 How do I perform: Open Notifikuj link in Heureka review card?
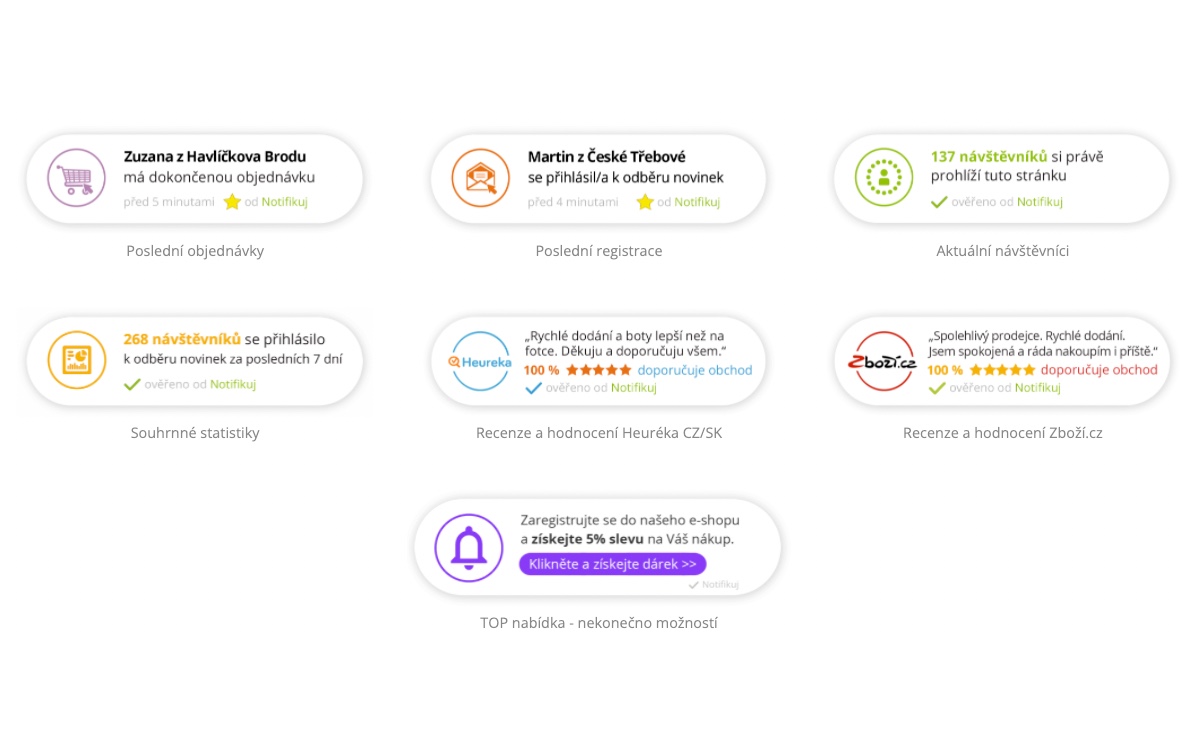634,388
